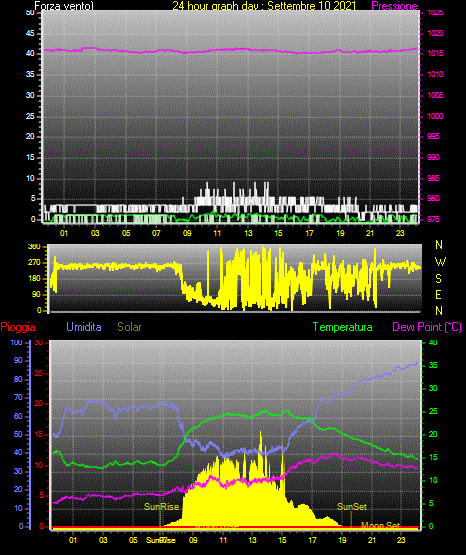The height and width of the screenshot is (555, 466).
Task: Click hour '13' under the wind graph
Action: coord(249,233)
